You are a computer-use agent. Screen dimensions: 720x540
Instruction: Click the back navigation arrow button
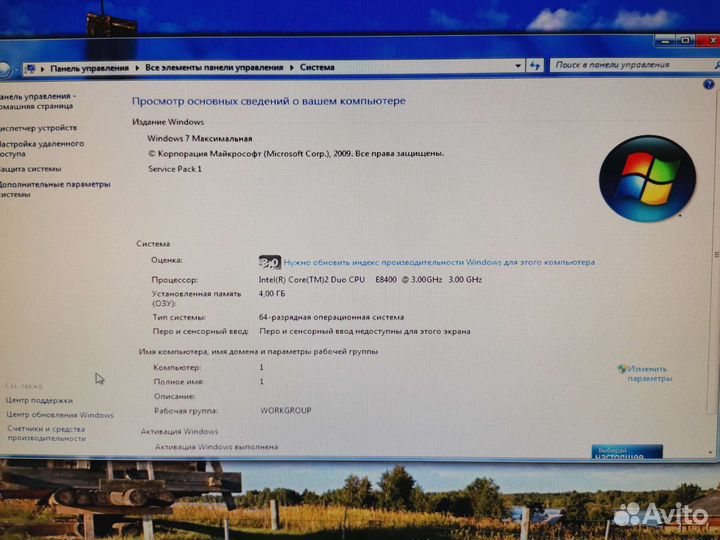[x=4, y=69]
